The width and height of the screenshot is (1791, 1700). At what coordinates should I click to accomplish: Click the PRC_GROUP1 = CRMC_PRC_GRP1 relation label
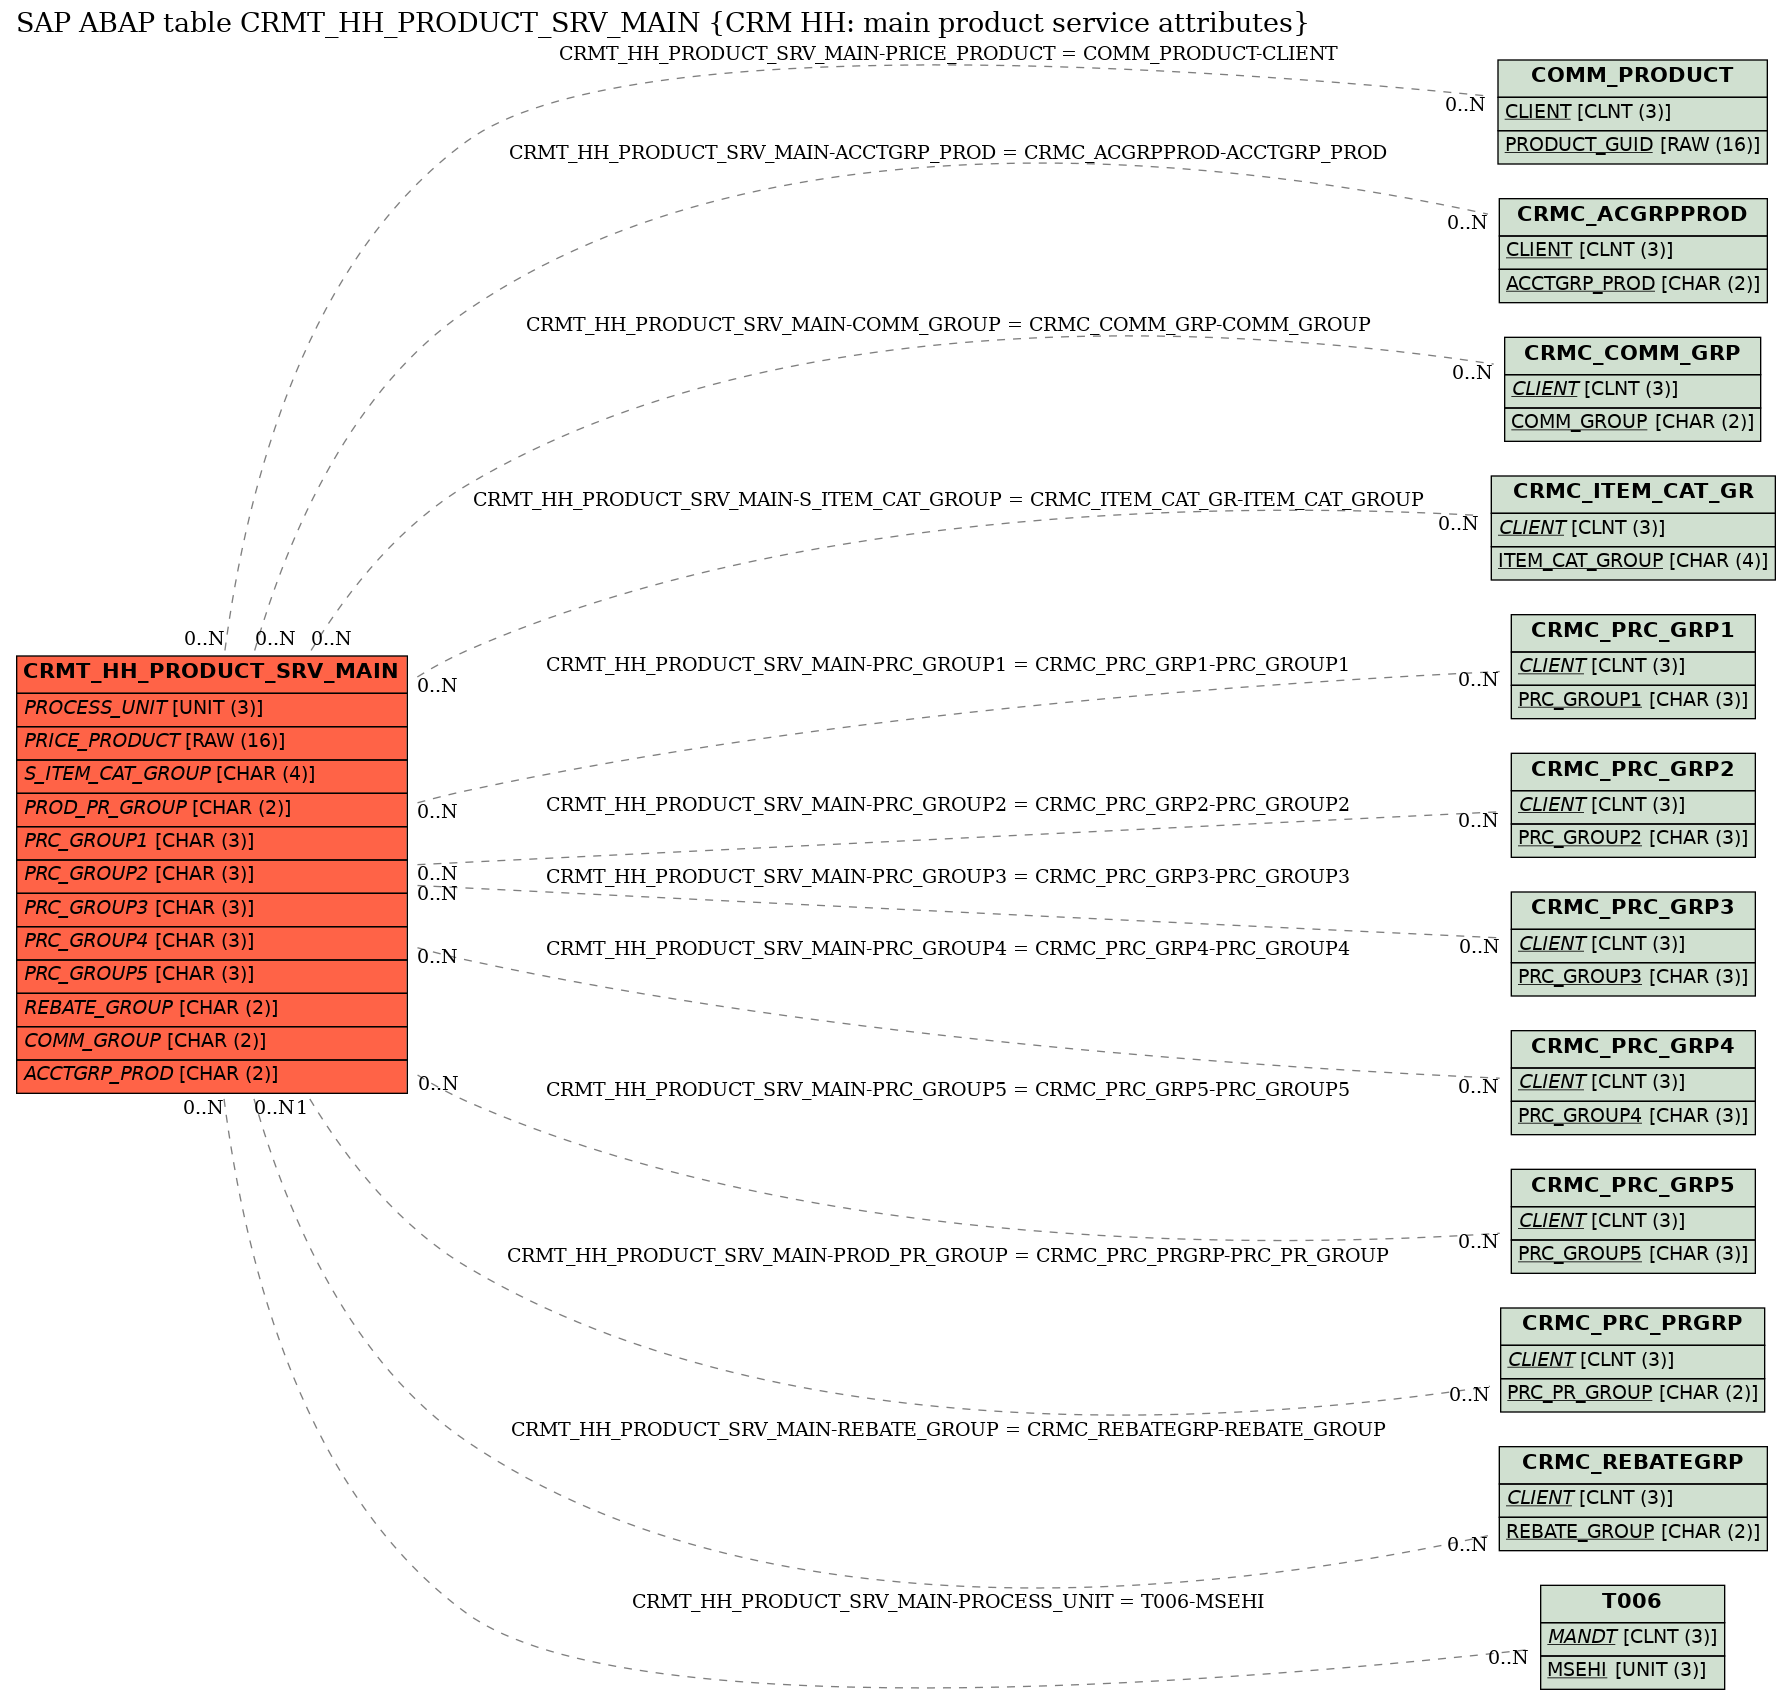[948, 665]
